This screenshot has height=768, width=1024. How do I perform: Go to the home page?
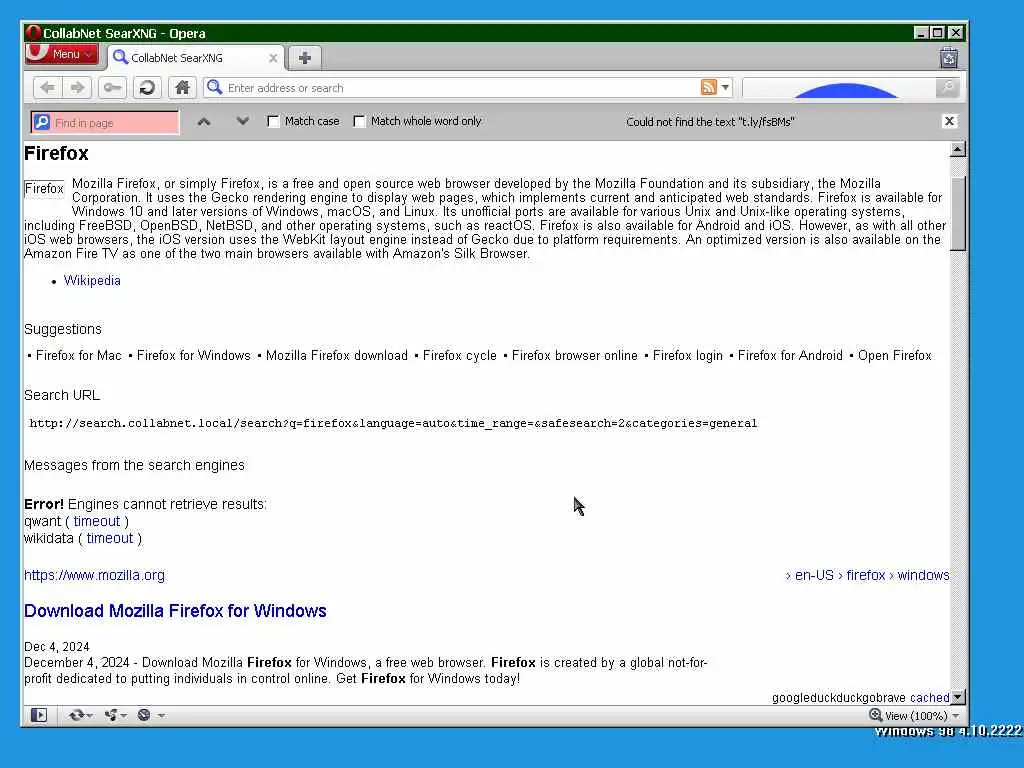click(x=182, y=88)
